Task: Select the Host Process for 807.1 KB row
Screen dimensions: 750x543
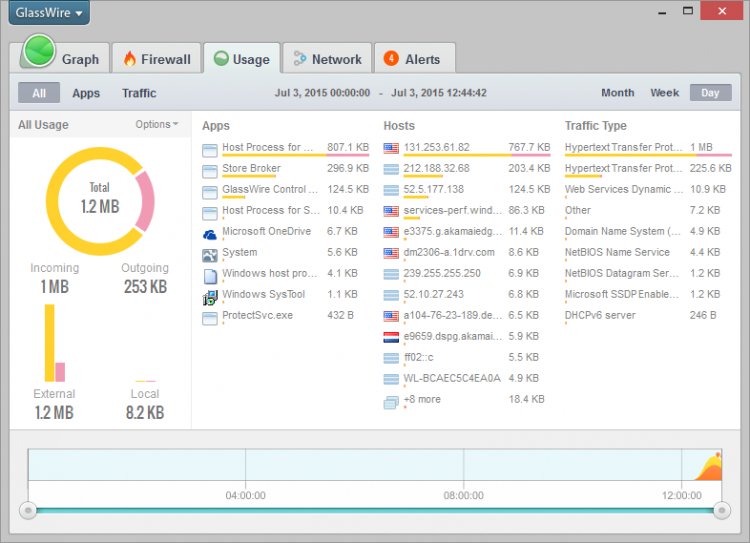Action: (x=286, y=148)
